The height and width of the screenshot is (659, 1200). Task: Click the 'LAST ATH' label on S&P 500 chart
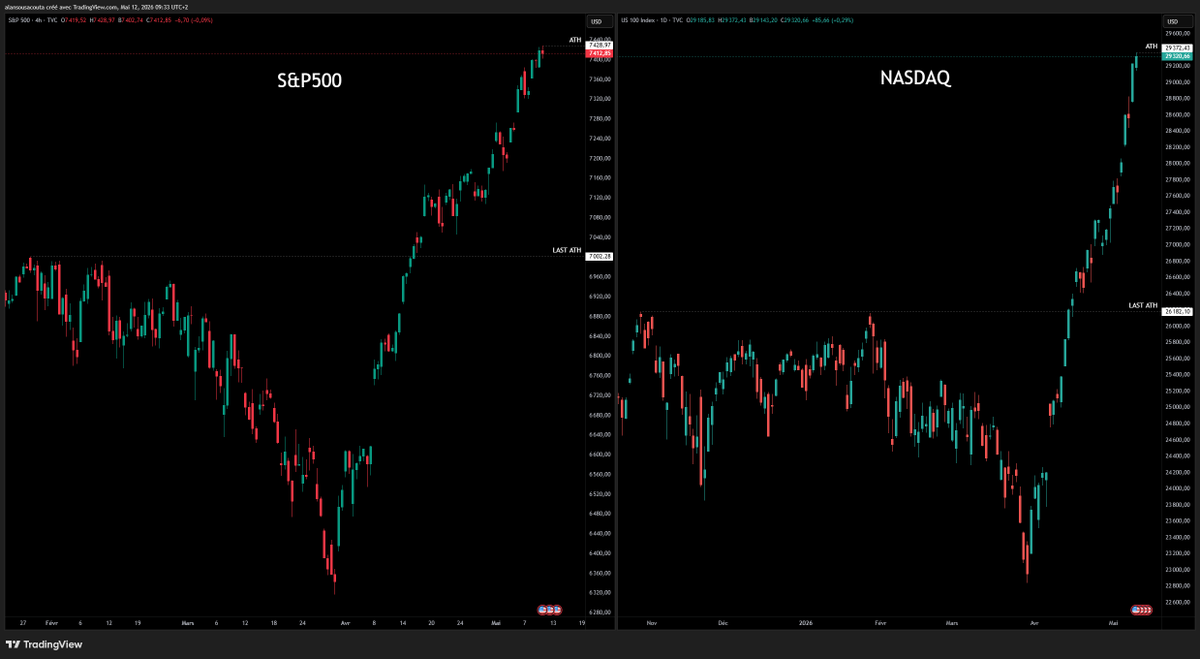(x=566, y=250)
